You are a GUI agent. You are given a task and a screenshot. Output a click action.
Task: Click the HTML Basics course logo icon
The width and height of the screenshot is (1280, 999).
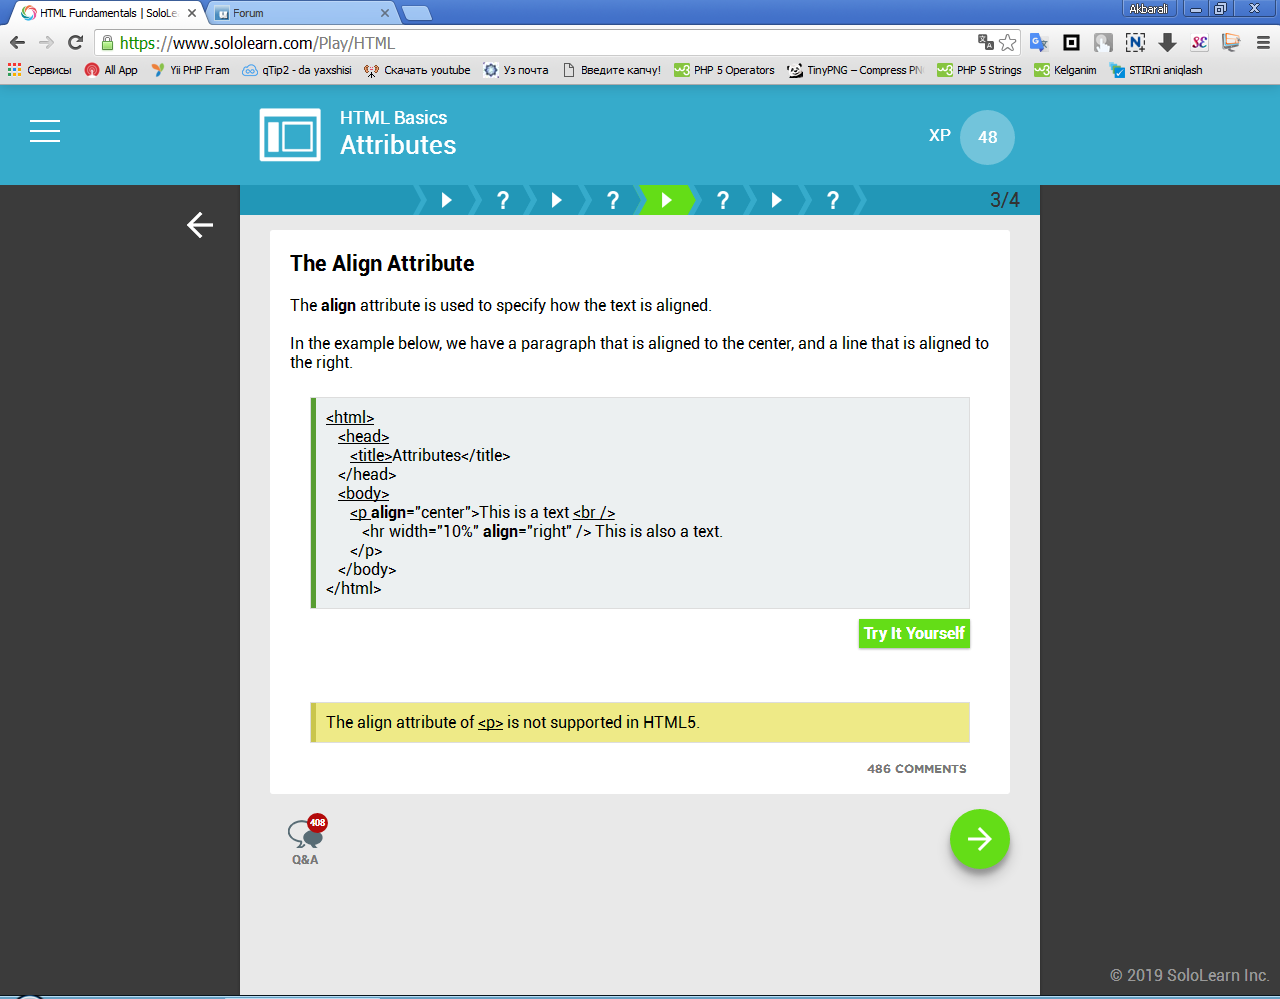(x=290, y=135)
